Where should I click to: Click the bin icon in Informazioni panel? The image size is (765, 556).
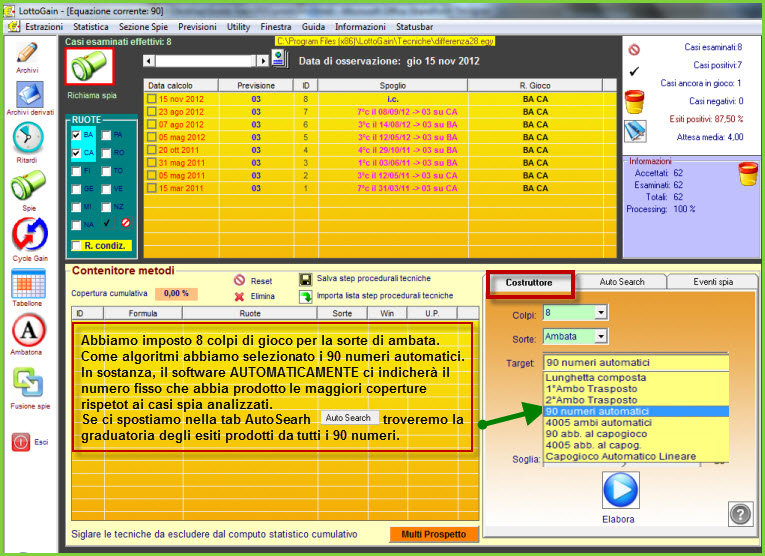coord(748,174)
